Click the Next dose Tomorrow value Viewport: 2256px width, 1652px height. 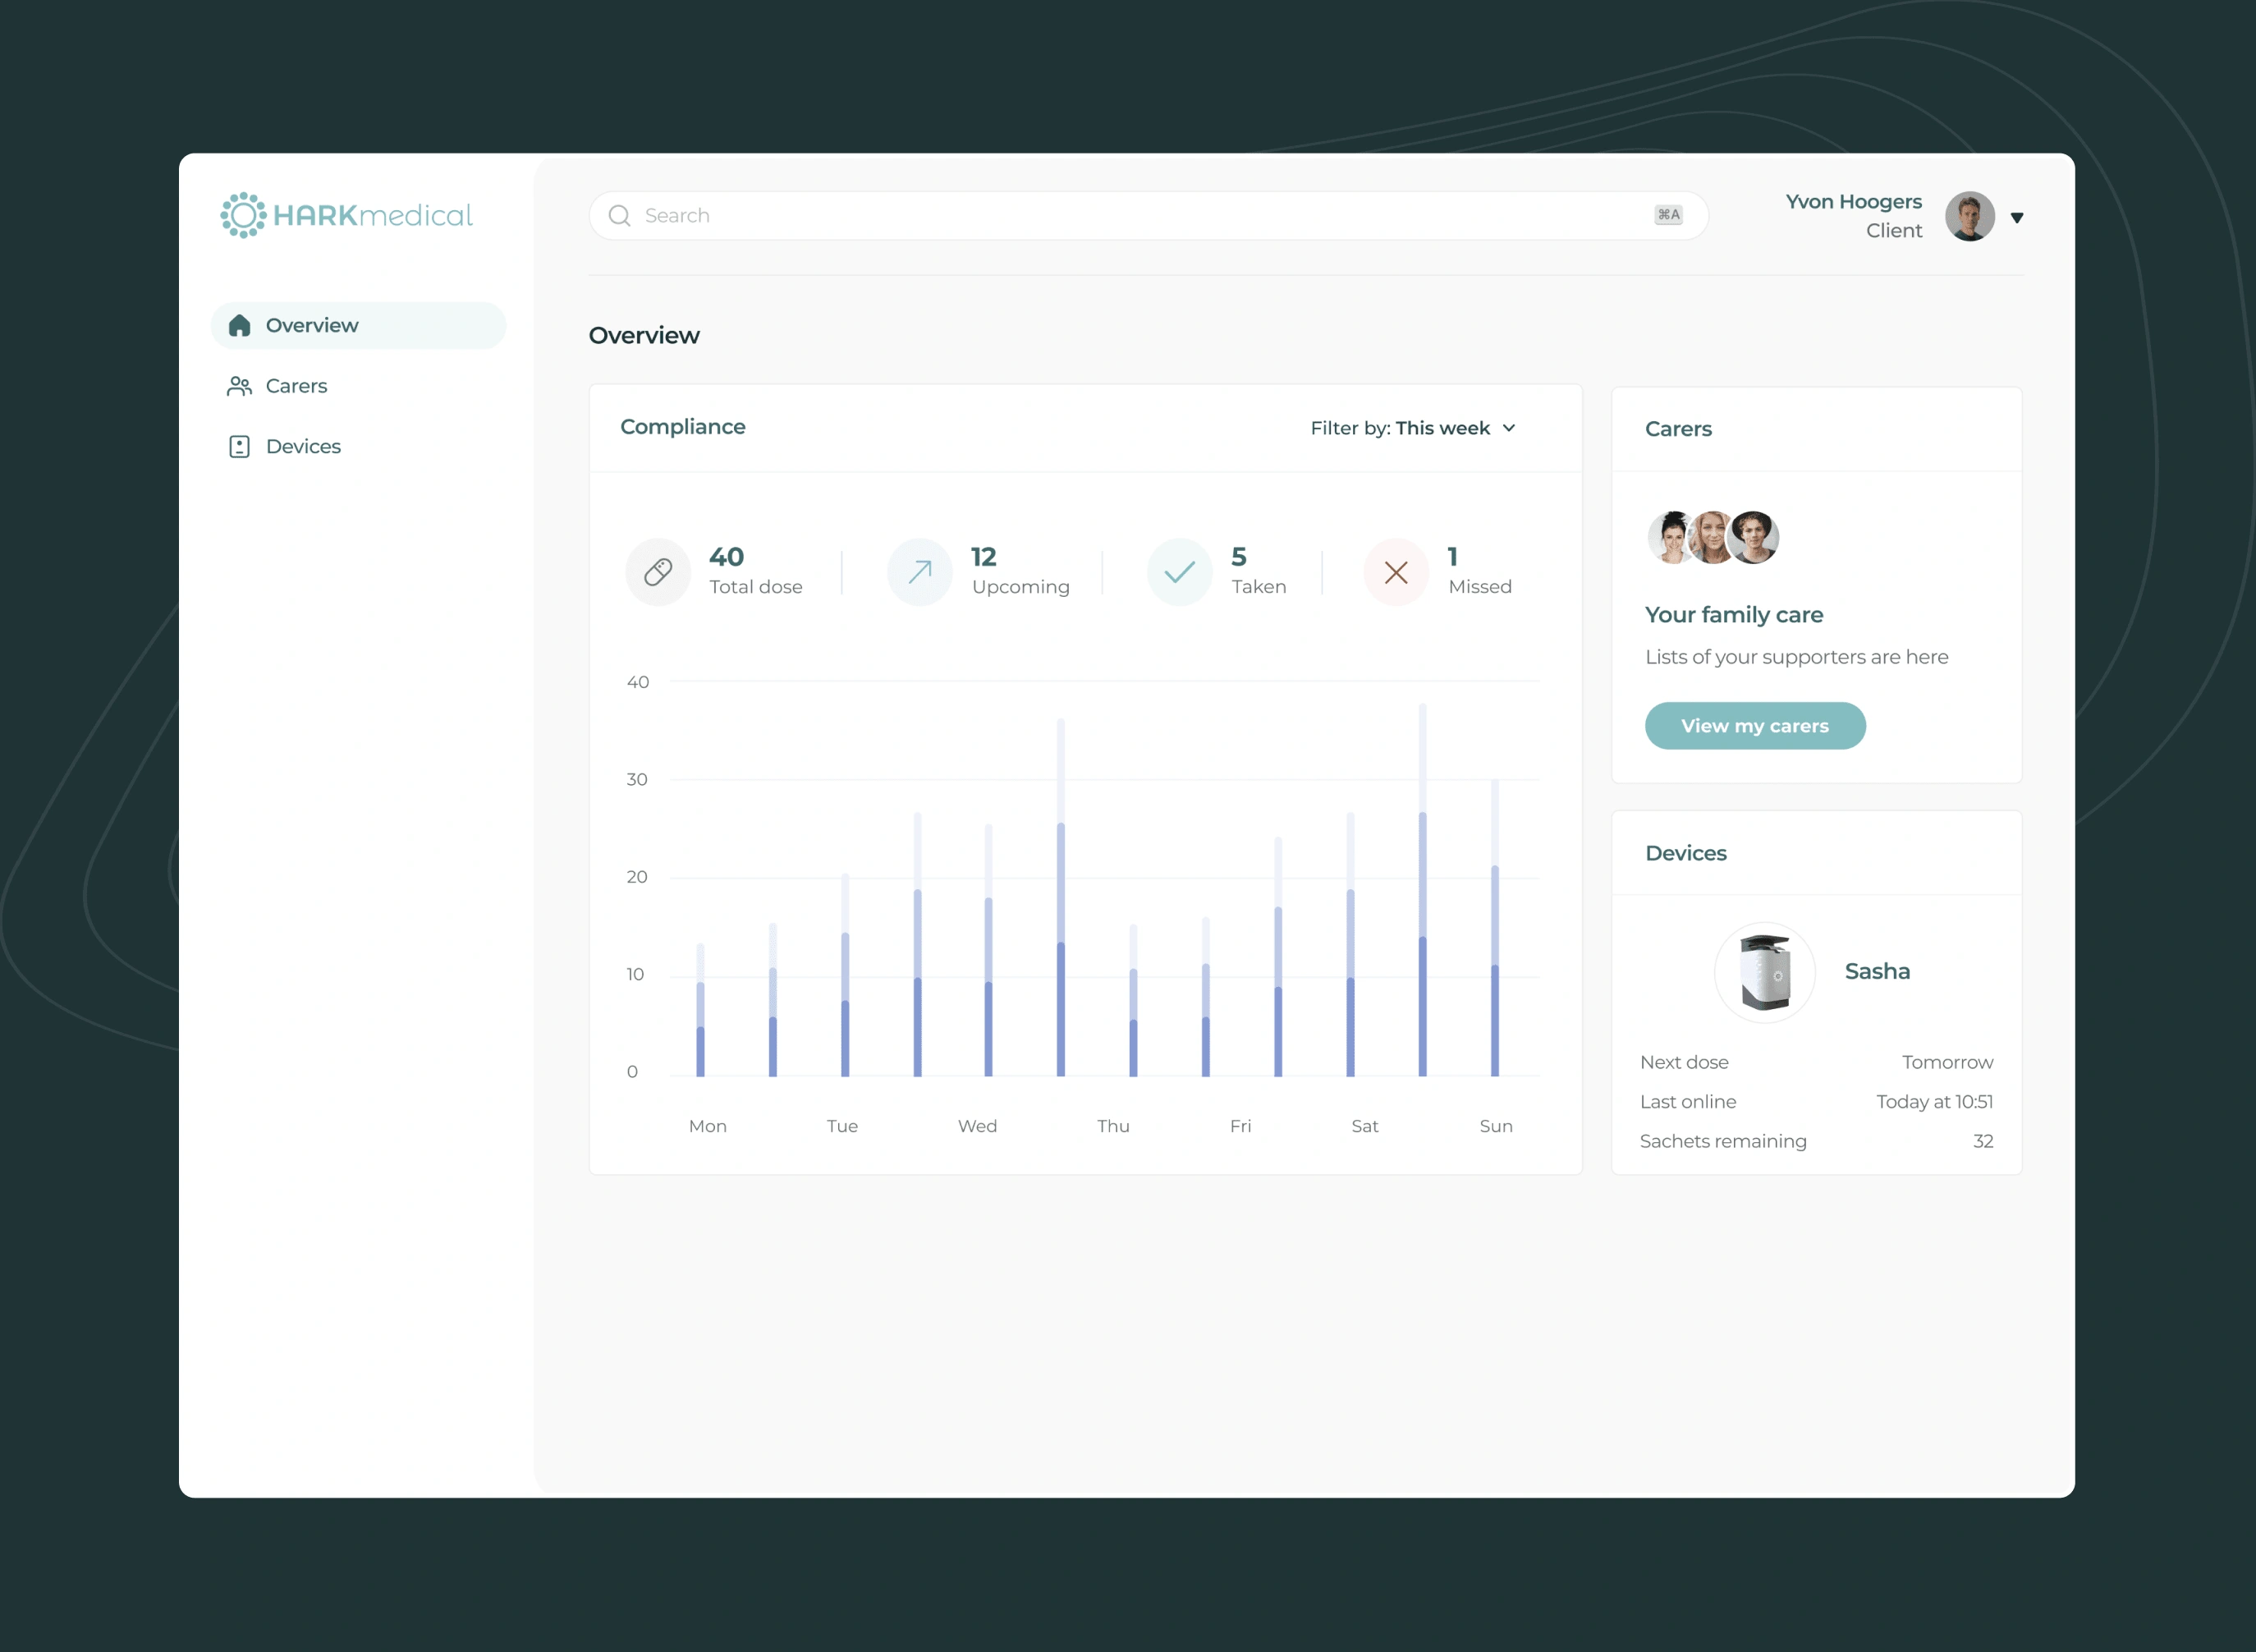1947,1062
